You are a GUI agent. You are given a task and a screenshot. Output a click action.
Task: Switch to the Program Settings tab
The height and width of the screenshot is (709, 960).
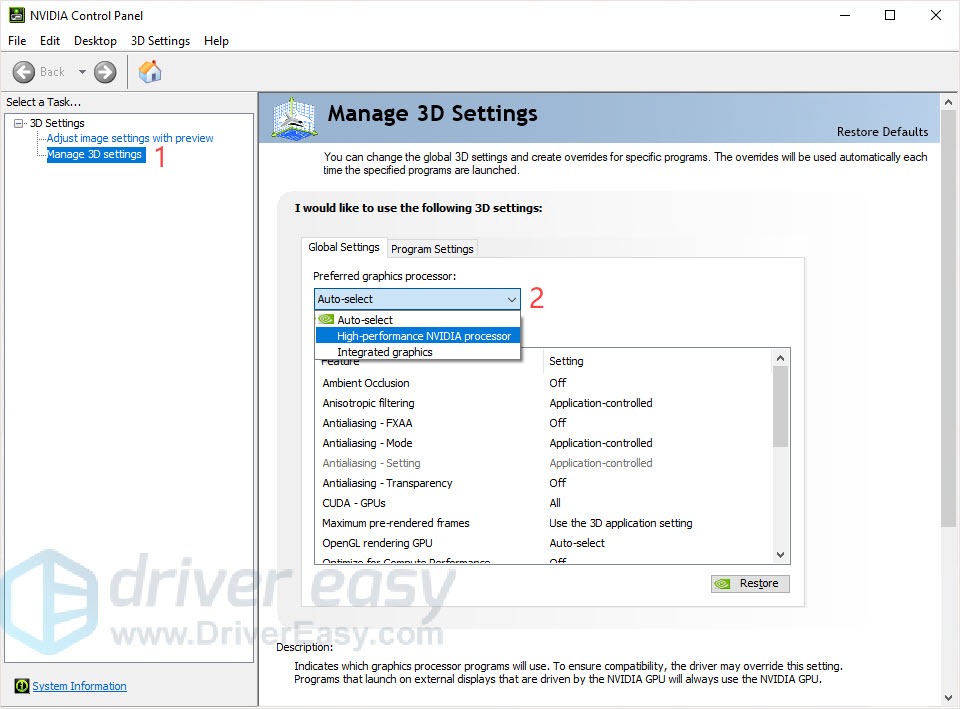click(432, 249)
